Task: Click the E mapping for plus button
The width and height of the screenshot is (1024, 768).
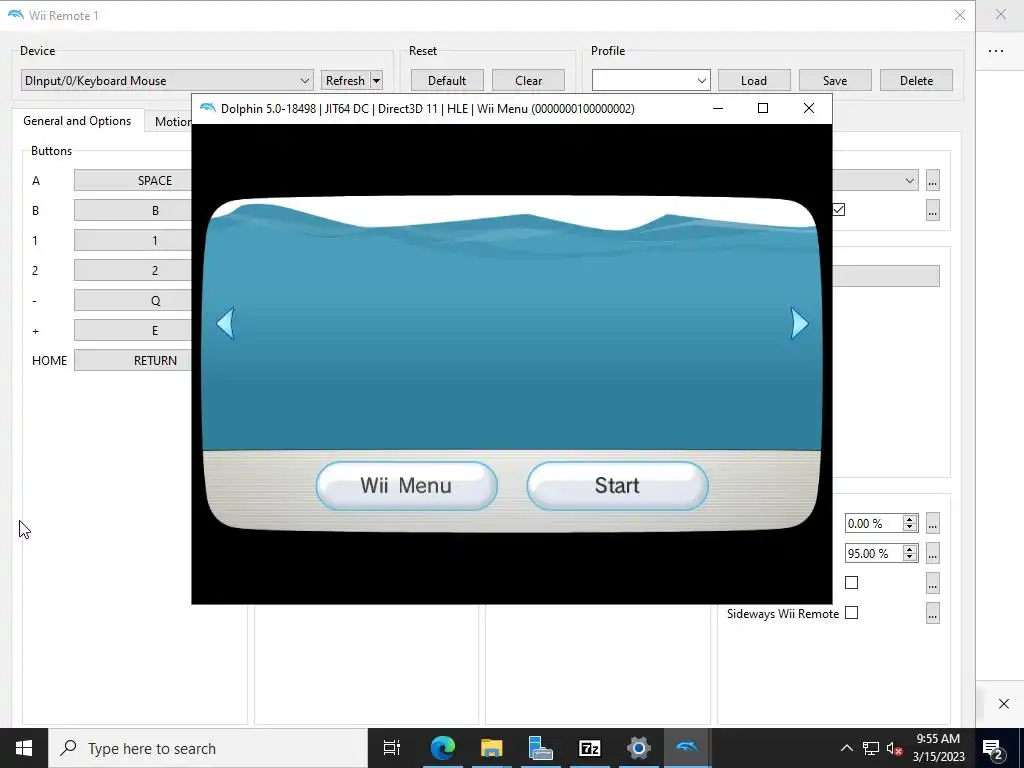Action: (x=133, y=330)
